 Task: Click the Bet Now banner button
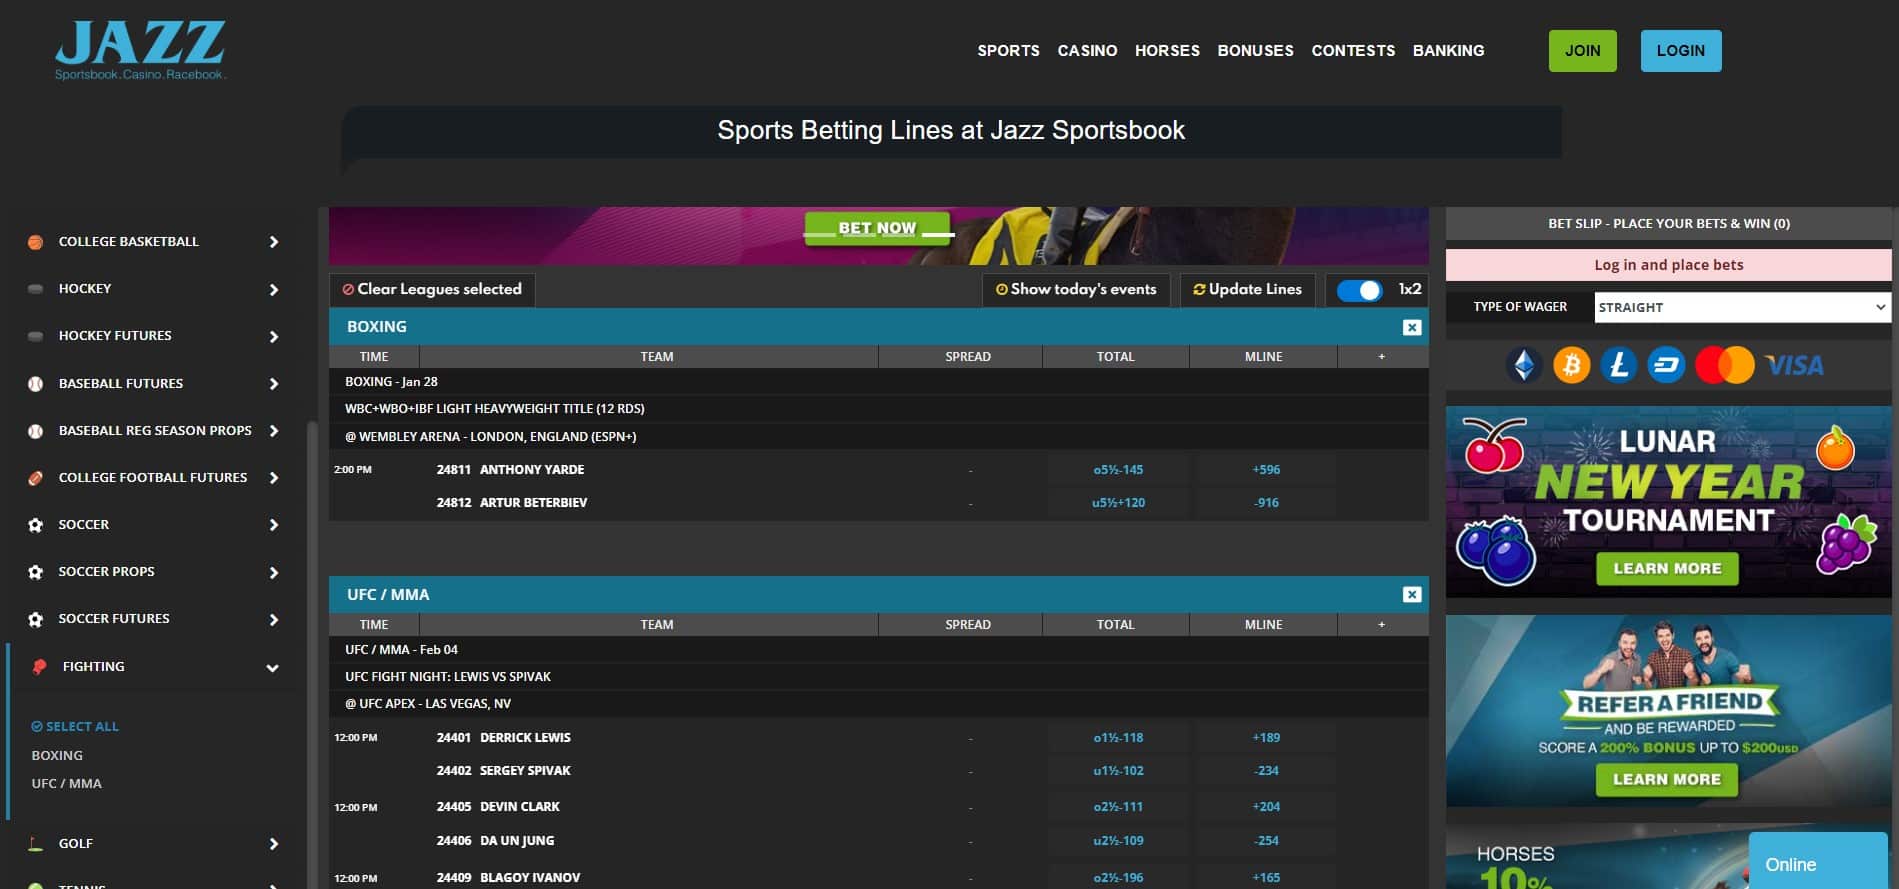click(x=877, y=228)
